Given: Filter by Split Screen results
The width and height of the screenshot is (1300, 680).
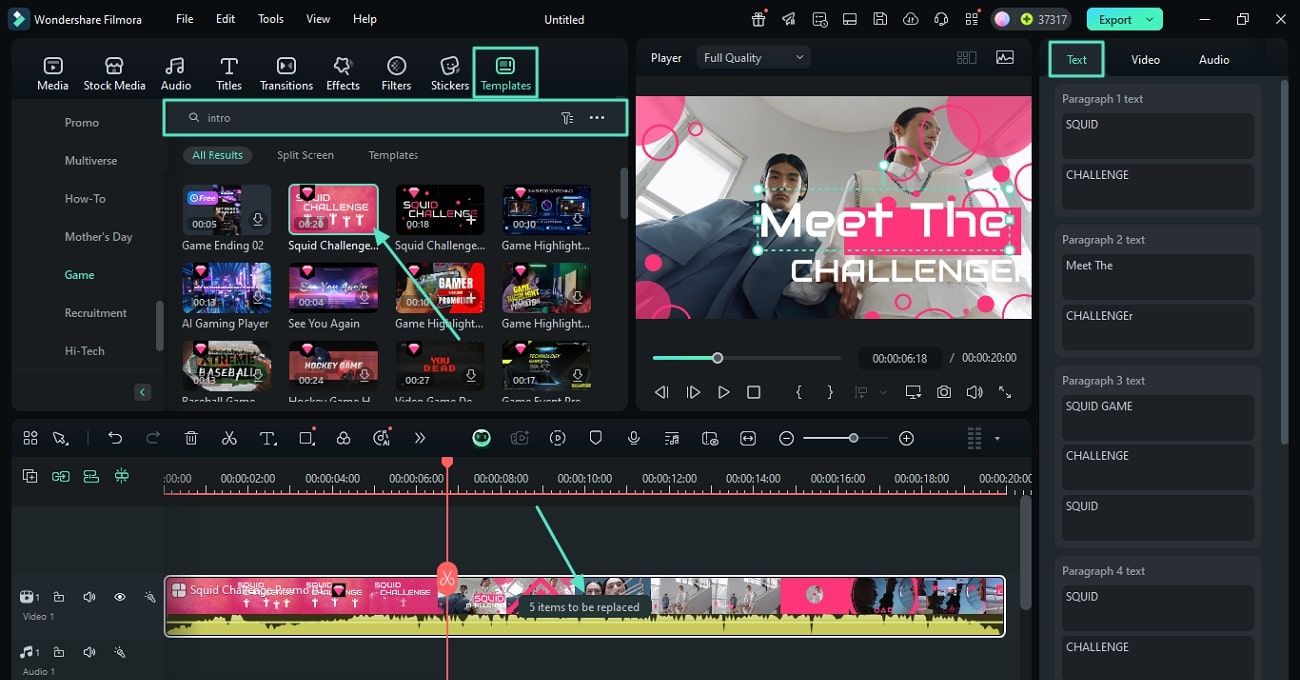Looking at the screenshot, I should 305,155.
